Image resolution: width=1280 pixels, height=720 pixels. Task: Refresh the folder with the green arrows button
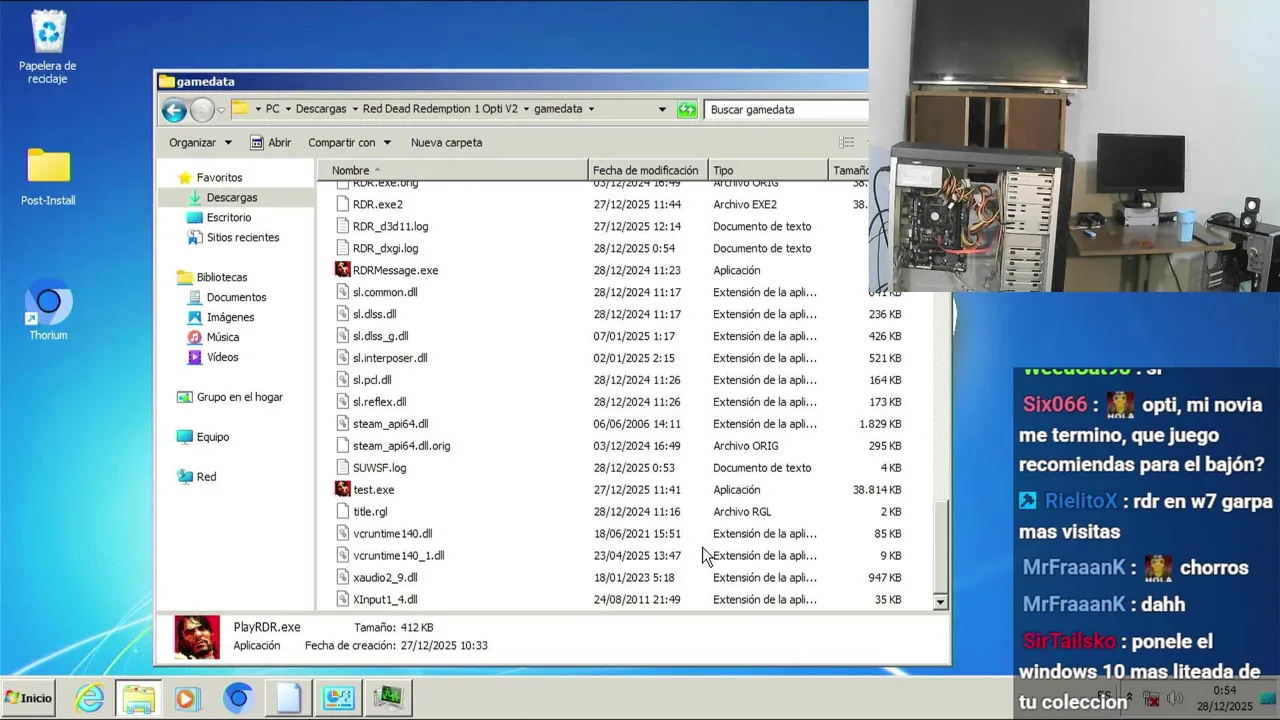687,109
